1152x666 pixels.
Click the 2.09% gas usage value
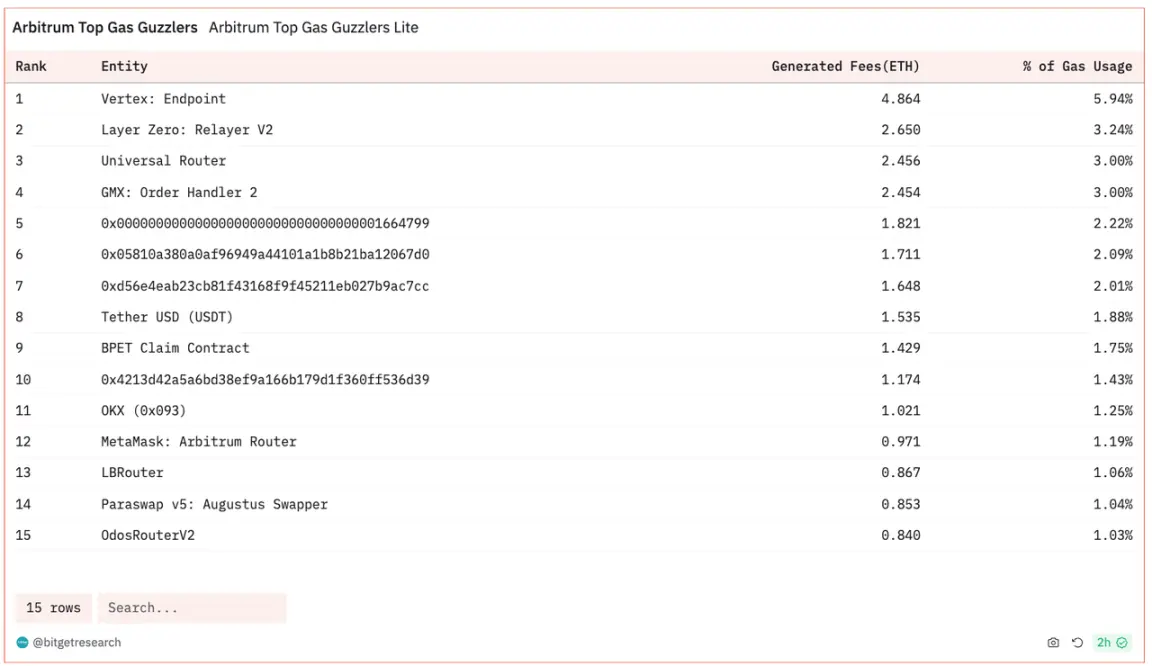click(1112, 254)
